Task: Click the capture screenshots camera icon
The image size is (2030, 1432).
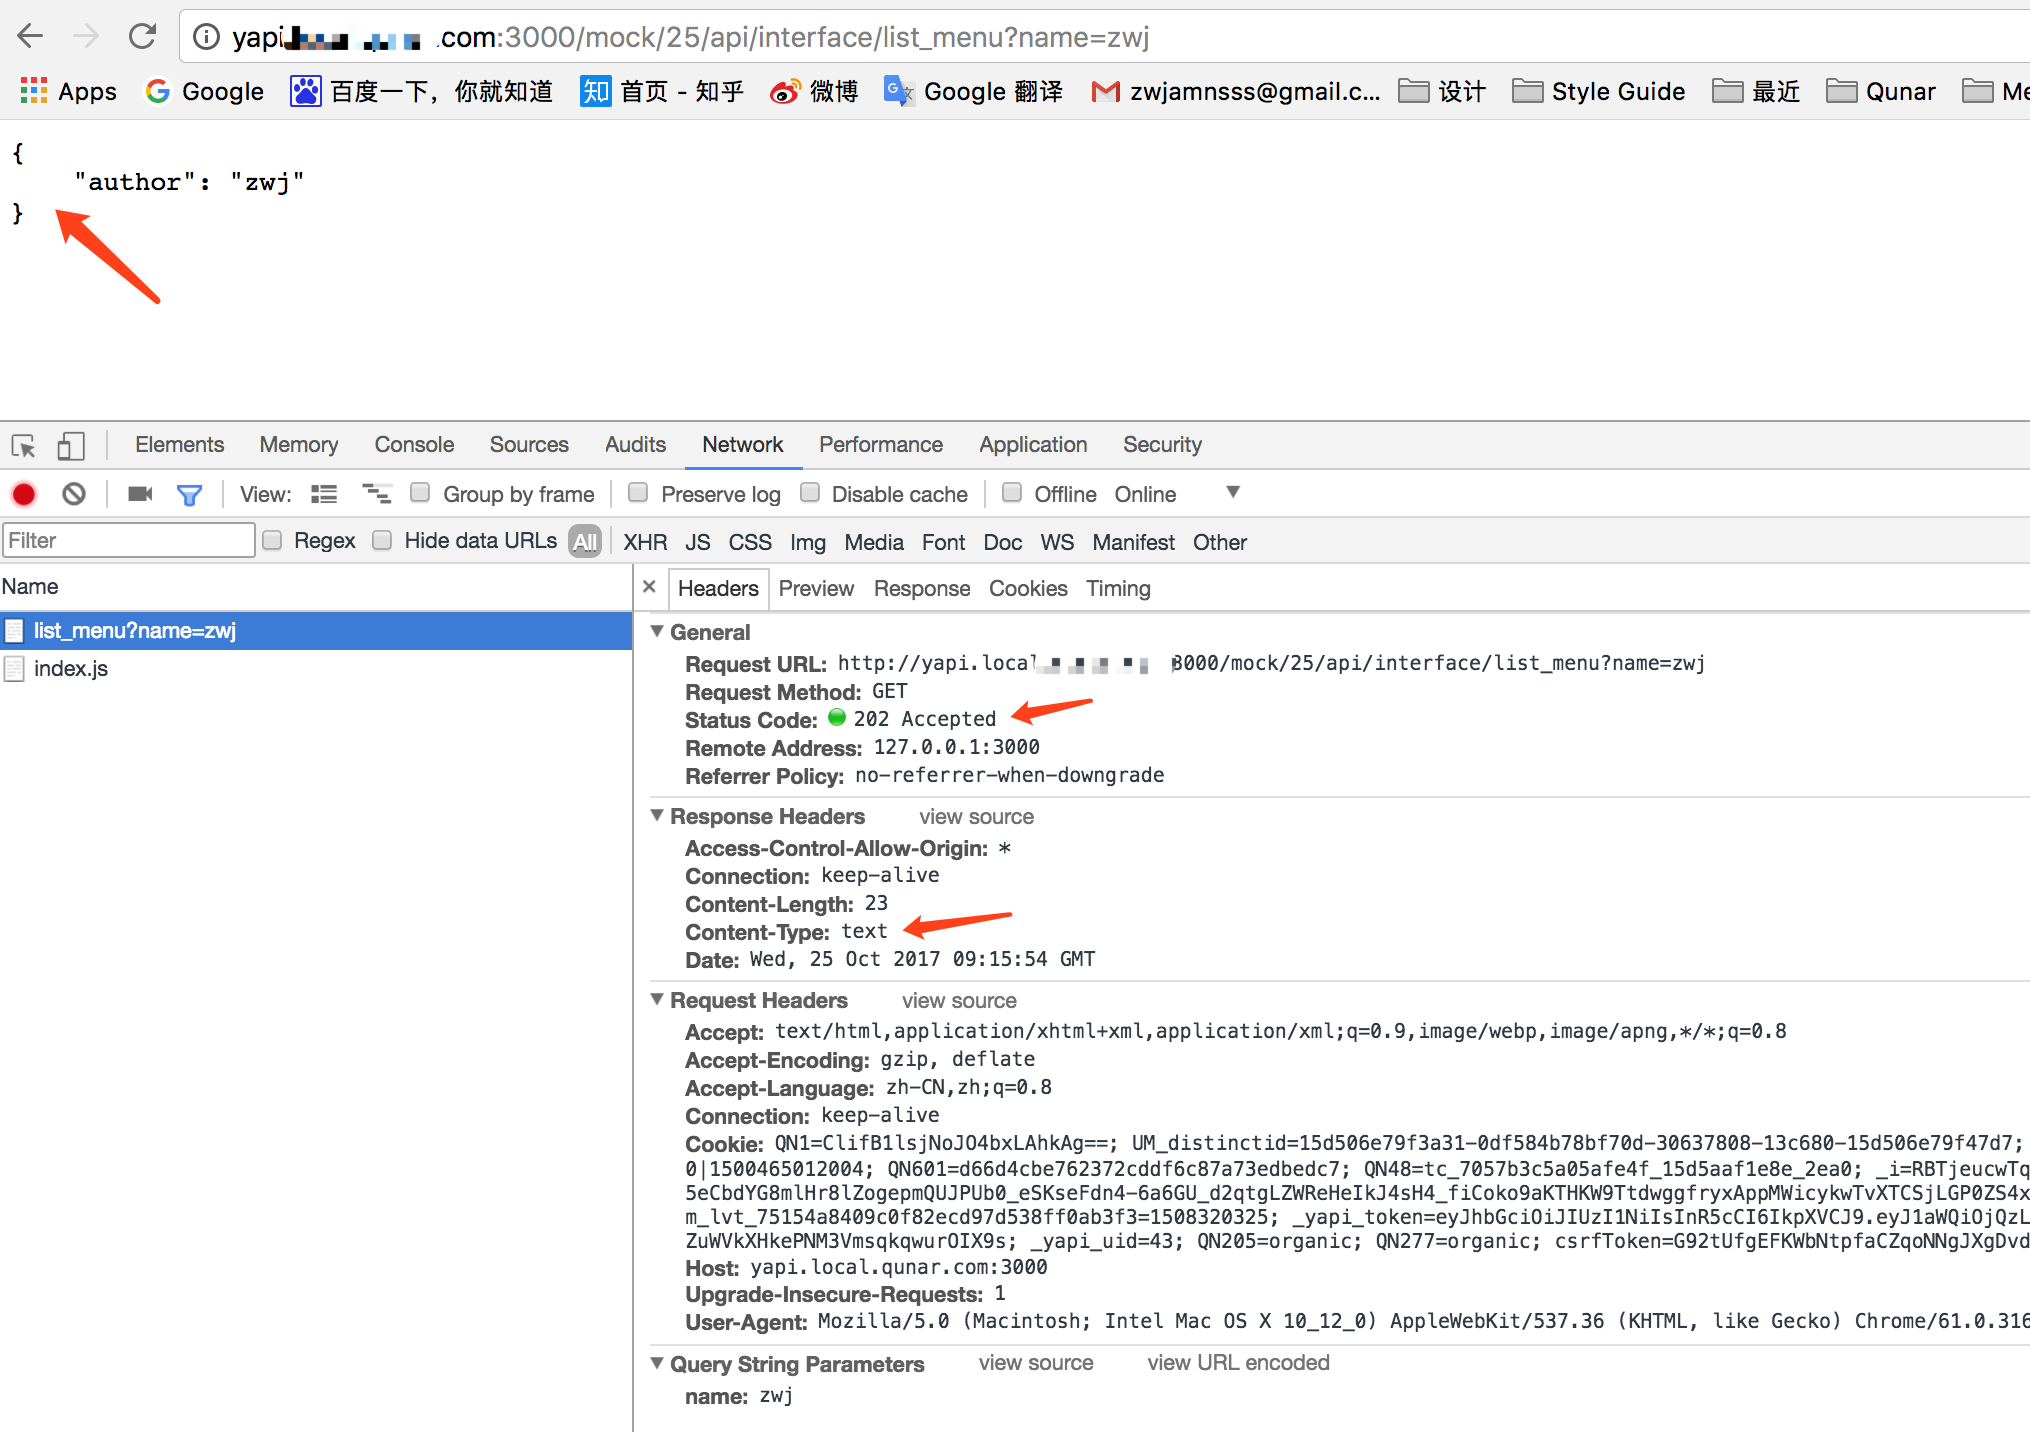Action: [x=140, y=494]
